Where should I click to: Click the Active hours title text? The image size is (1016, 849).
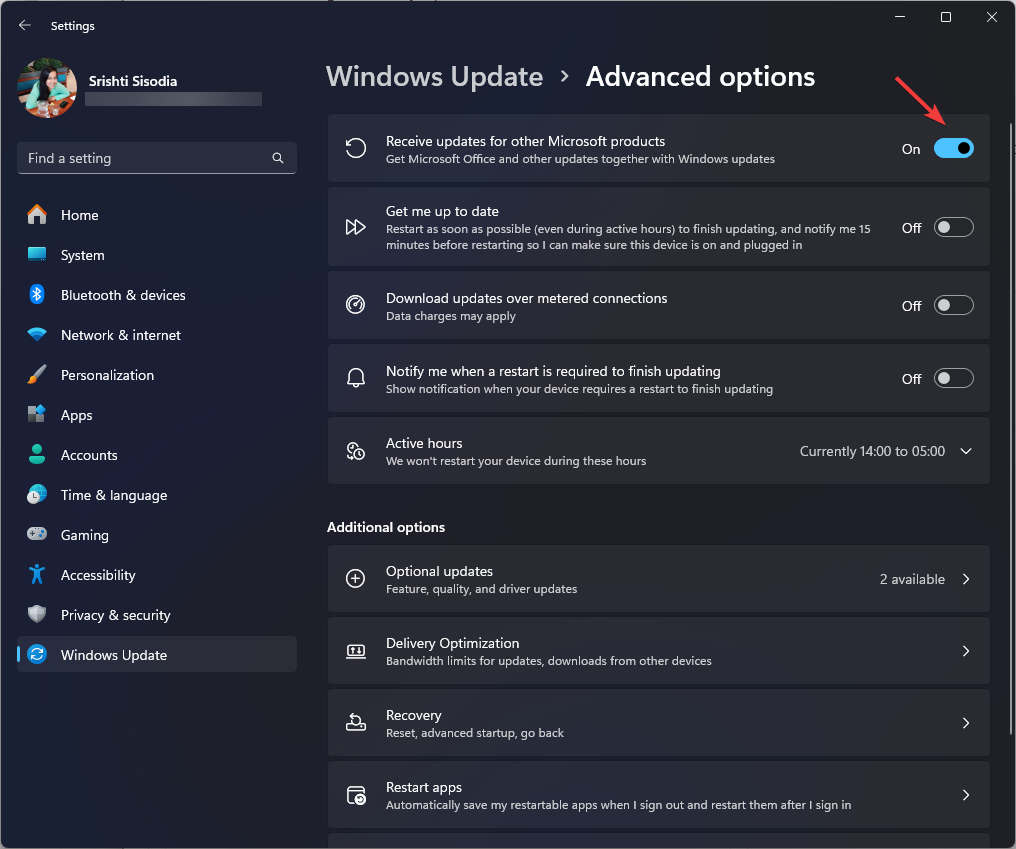pyautogui.click(x=424, y=443)
